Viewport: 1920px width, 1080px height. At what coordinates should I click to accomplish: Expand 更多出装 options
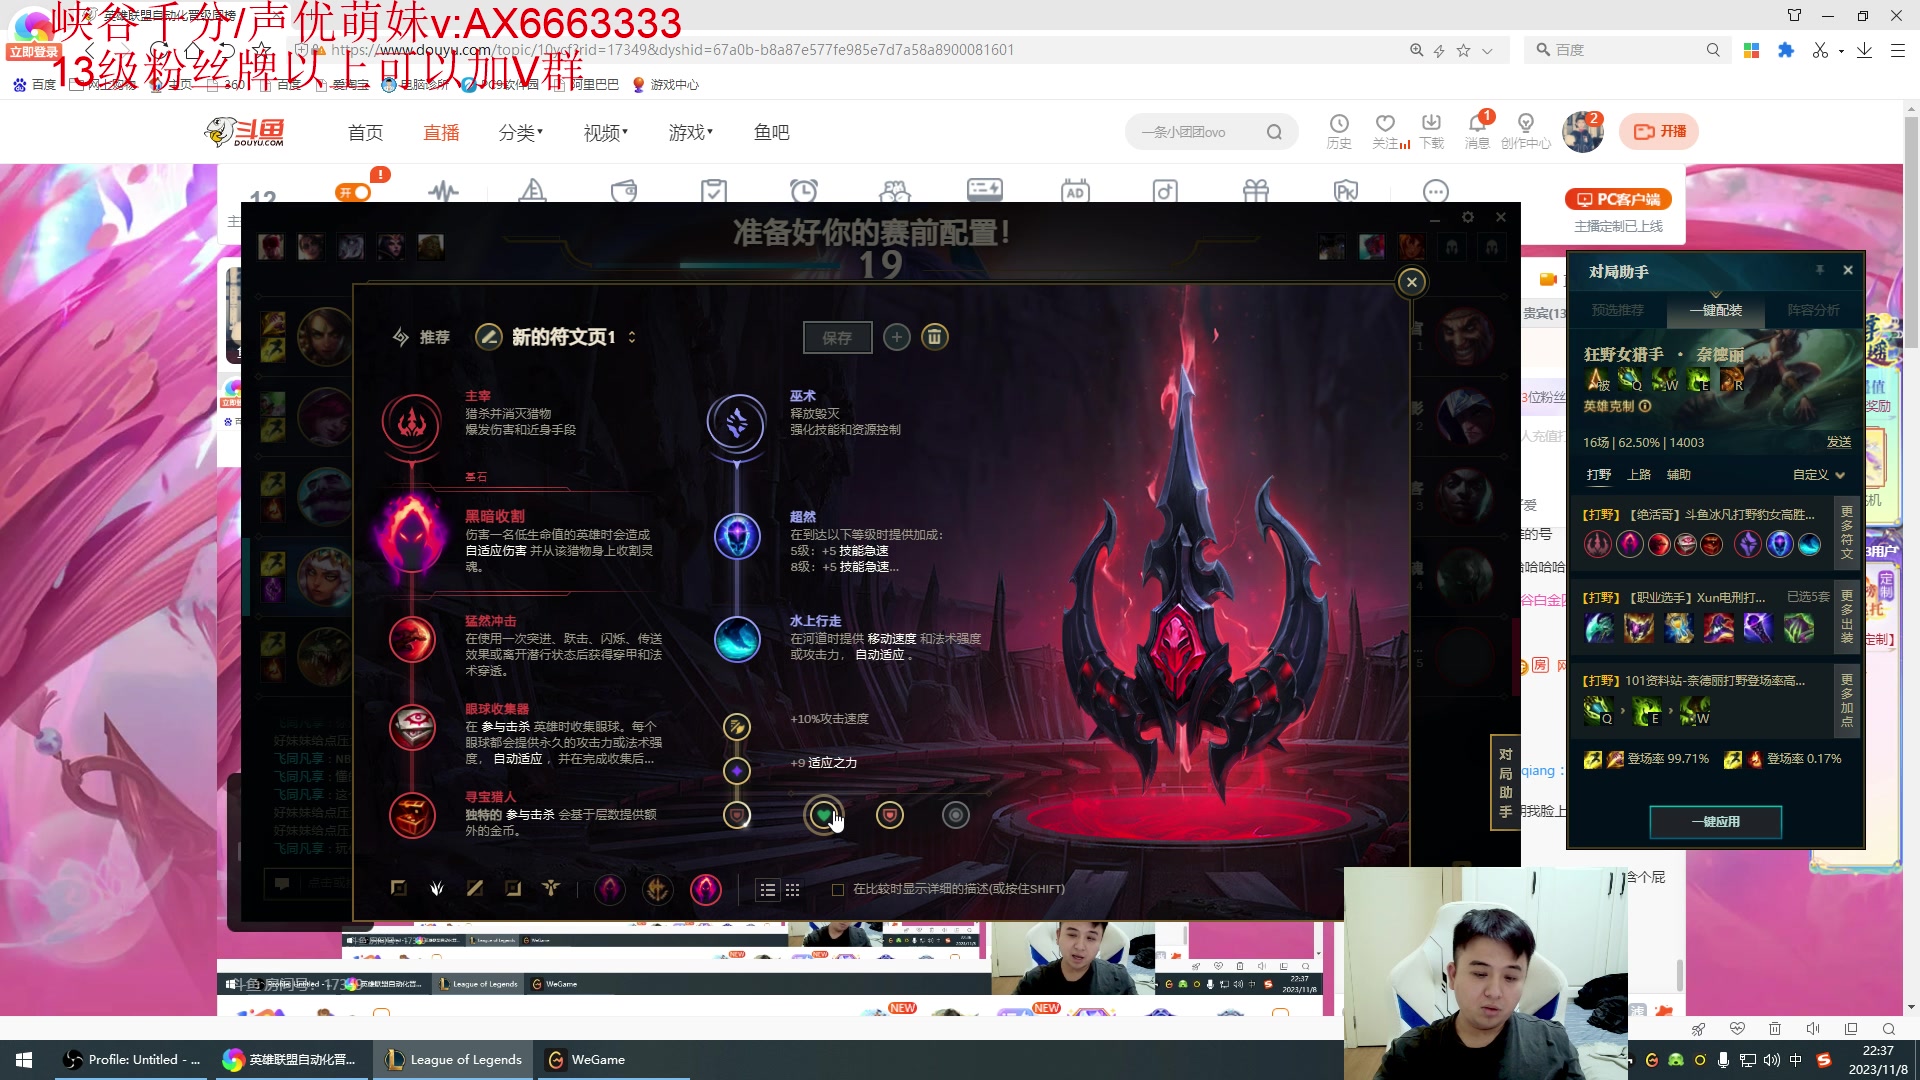point(1847,616)
